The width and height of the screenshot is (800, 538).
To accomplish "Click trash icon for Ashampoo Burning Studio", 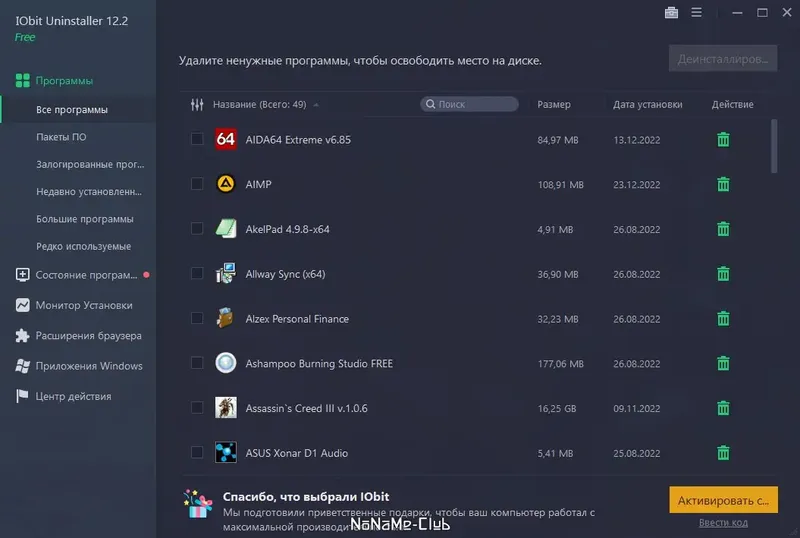I will pyautogui.click(x=723, y=363).
